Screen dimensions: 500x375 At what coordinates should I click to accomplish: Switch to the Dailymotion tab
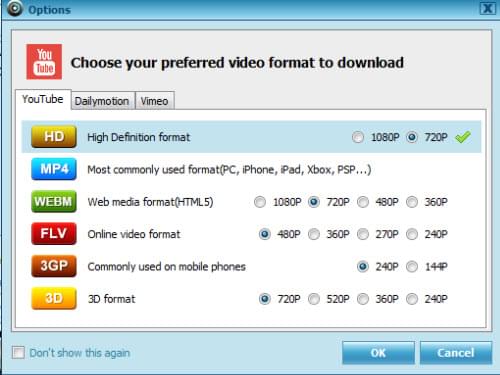tap(102, 101)
